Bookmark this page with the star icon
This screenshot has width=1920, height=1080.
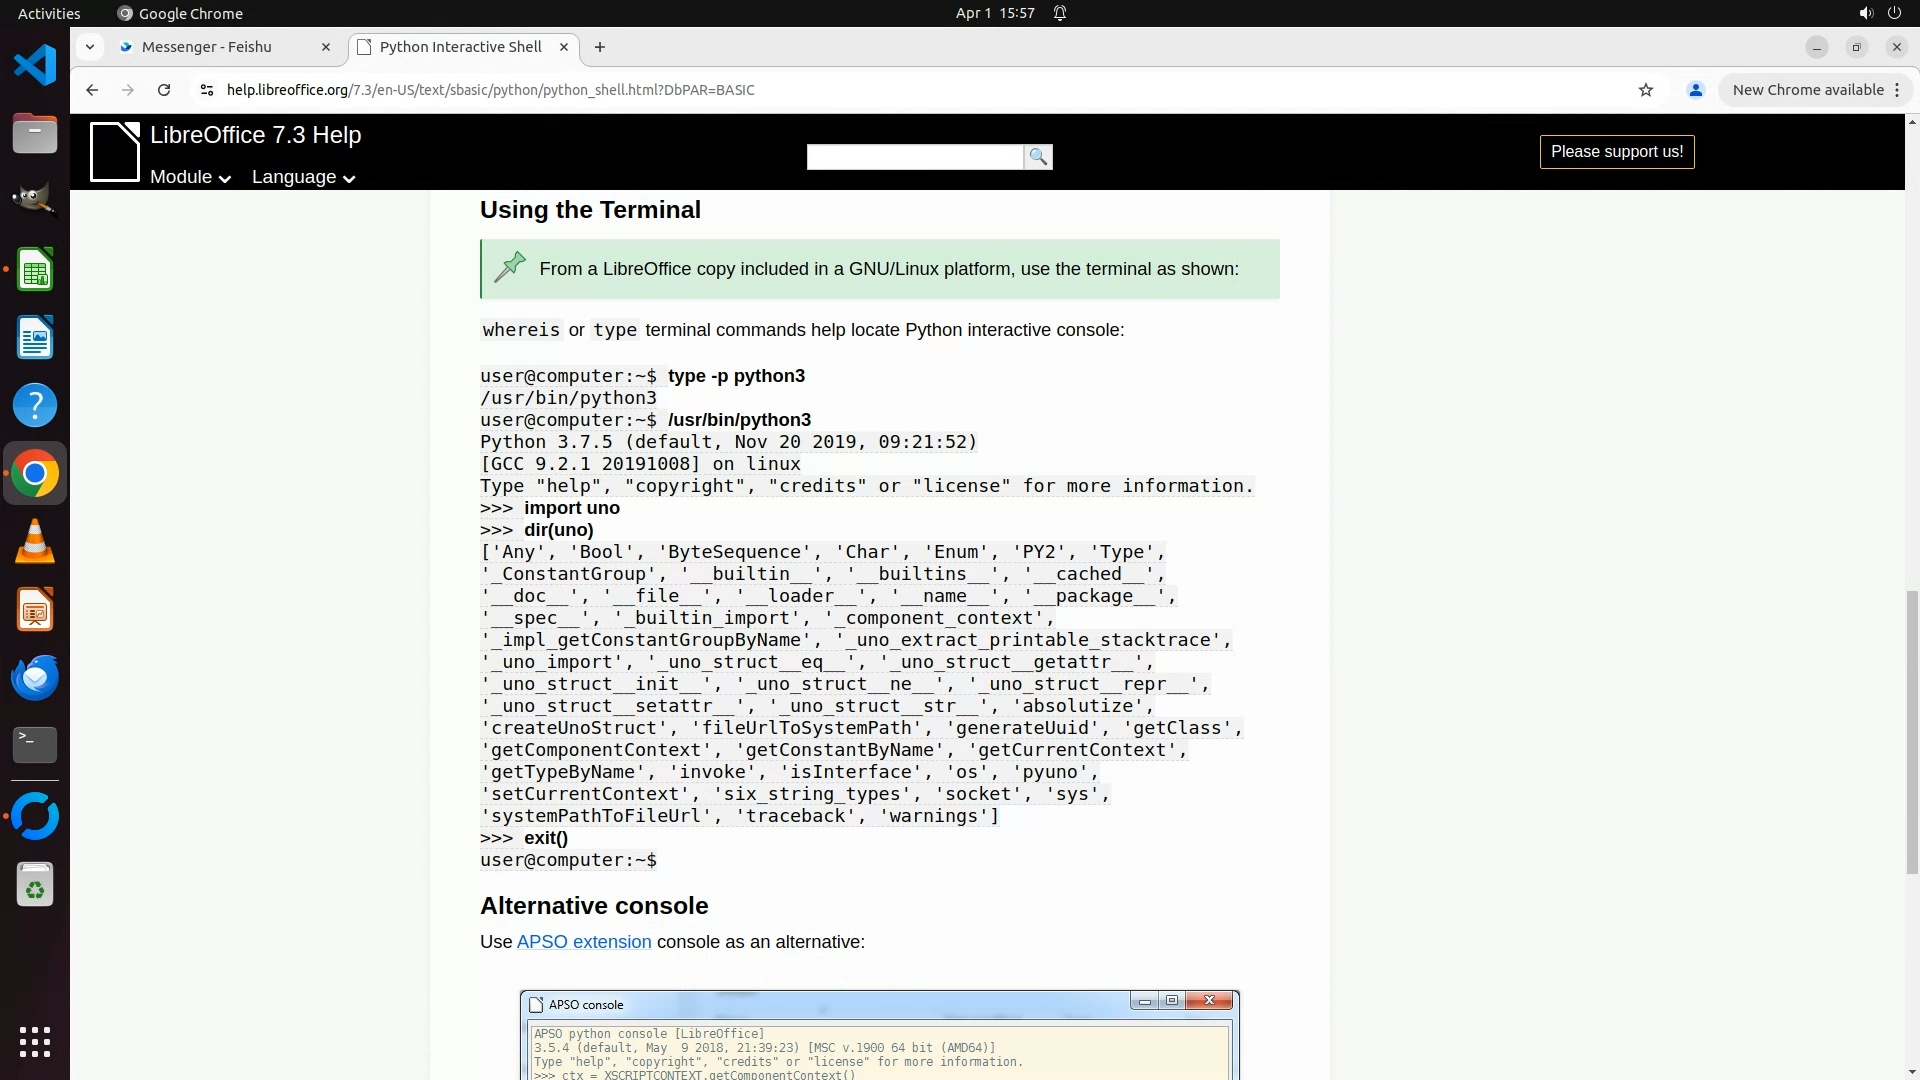click(x=1646, y=90)
